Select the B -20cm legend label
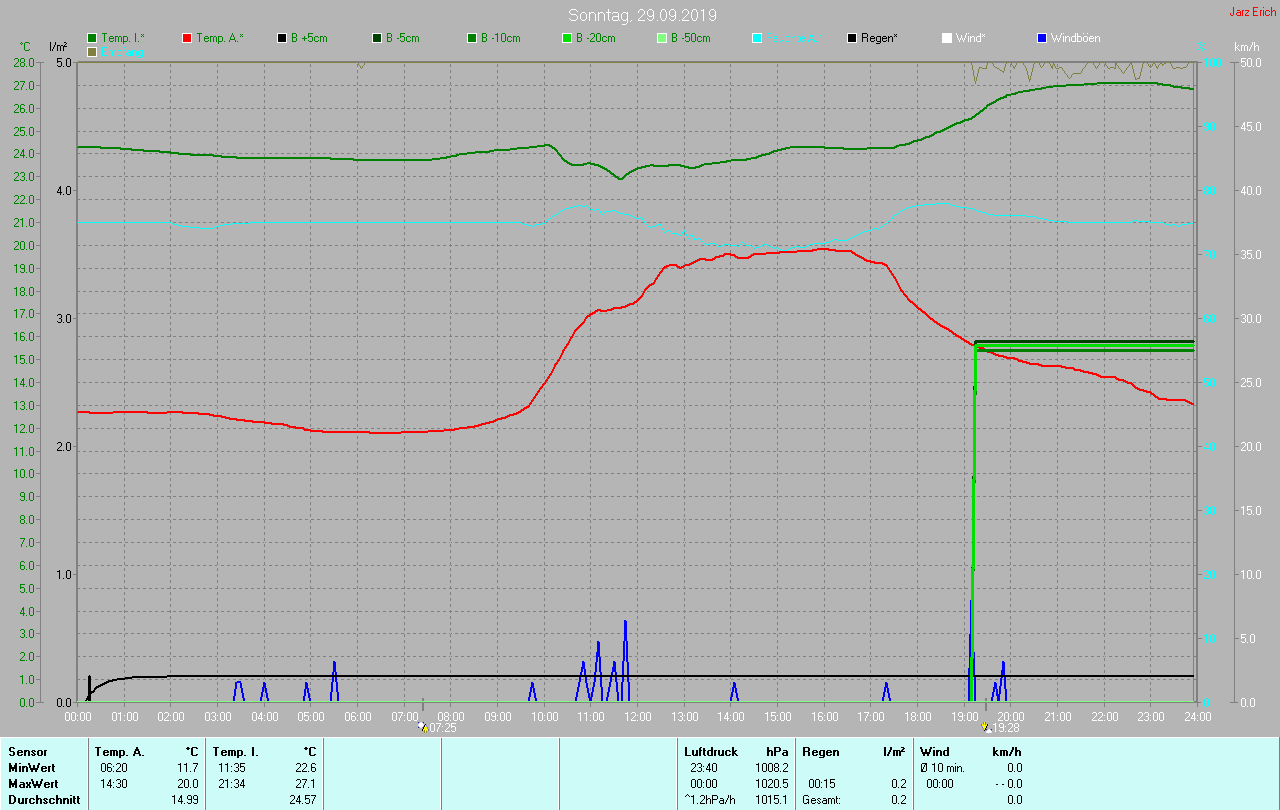 click(595, 38)
